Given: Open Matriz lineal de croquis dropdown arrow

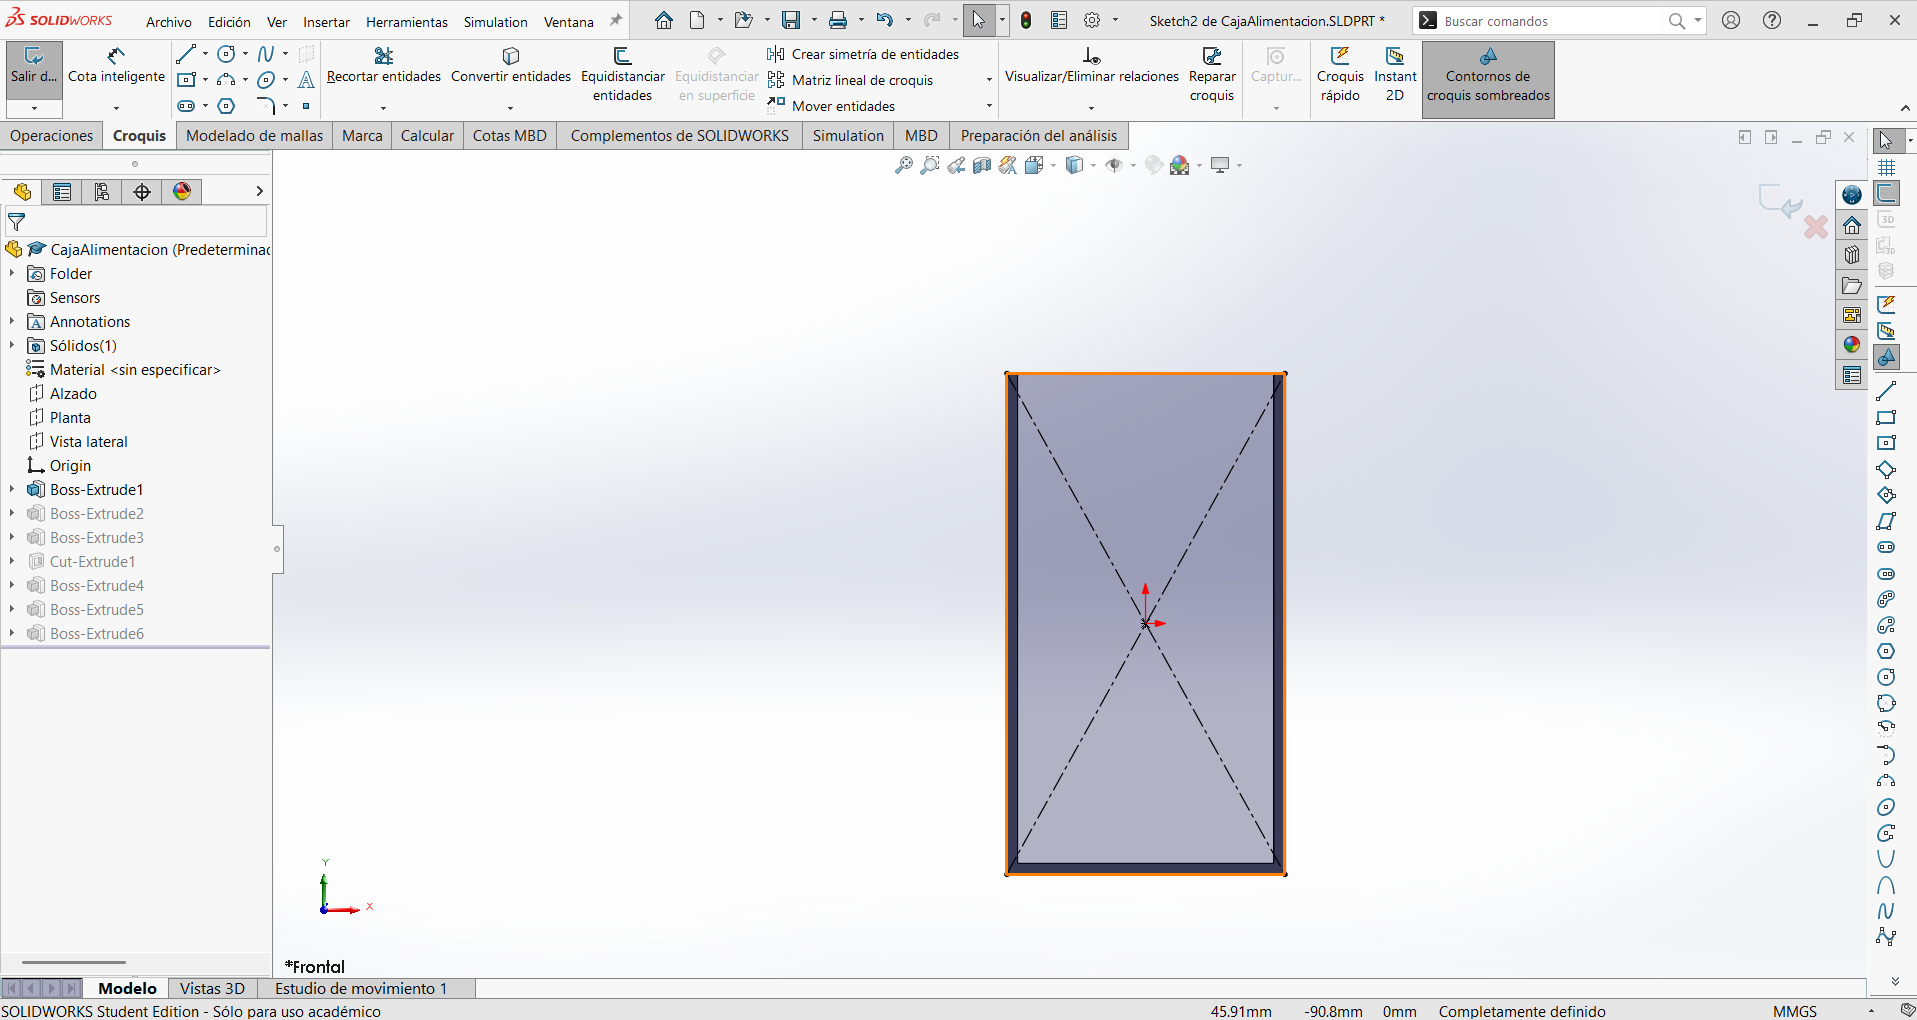Looking at the screenshot, I should pos(989,80).
